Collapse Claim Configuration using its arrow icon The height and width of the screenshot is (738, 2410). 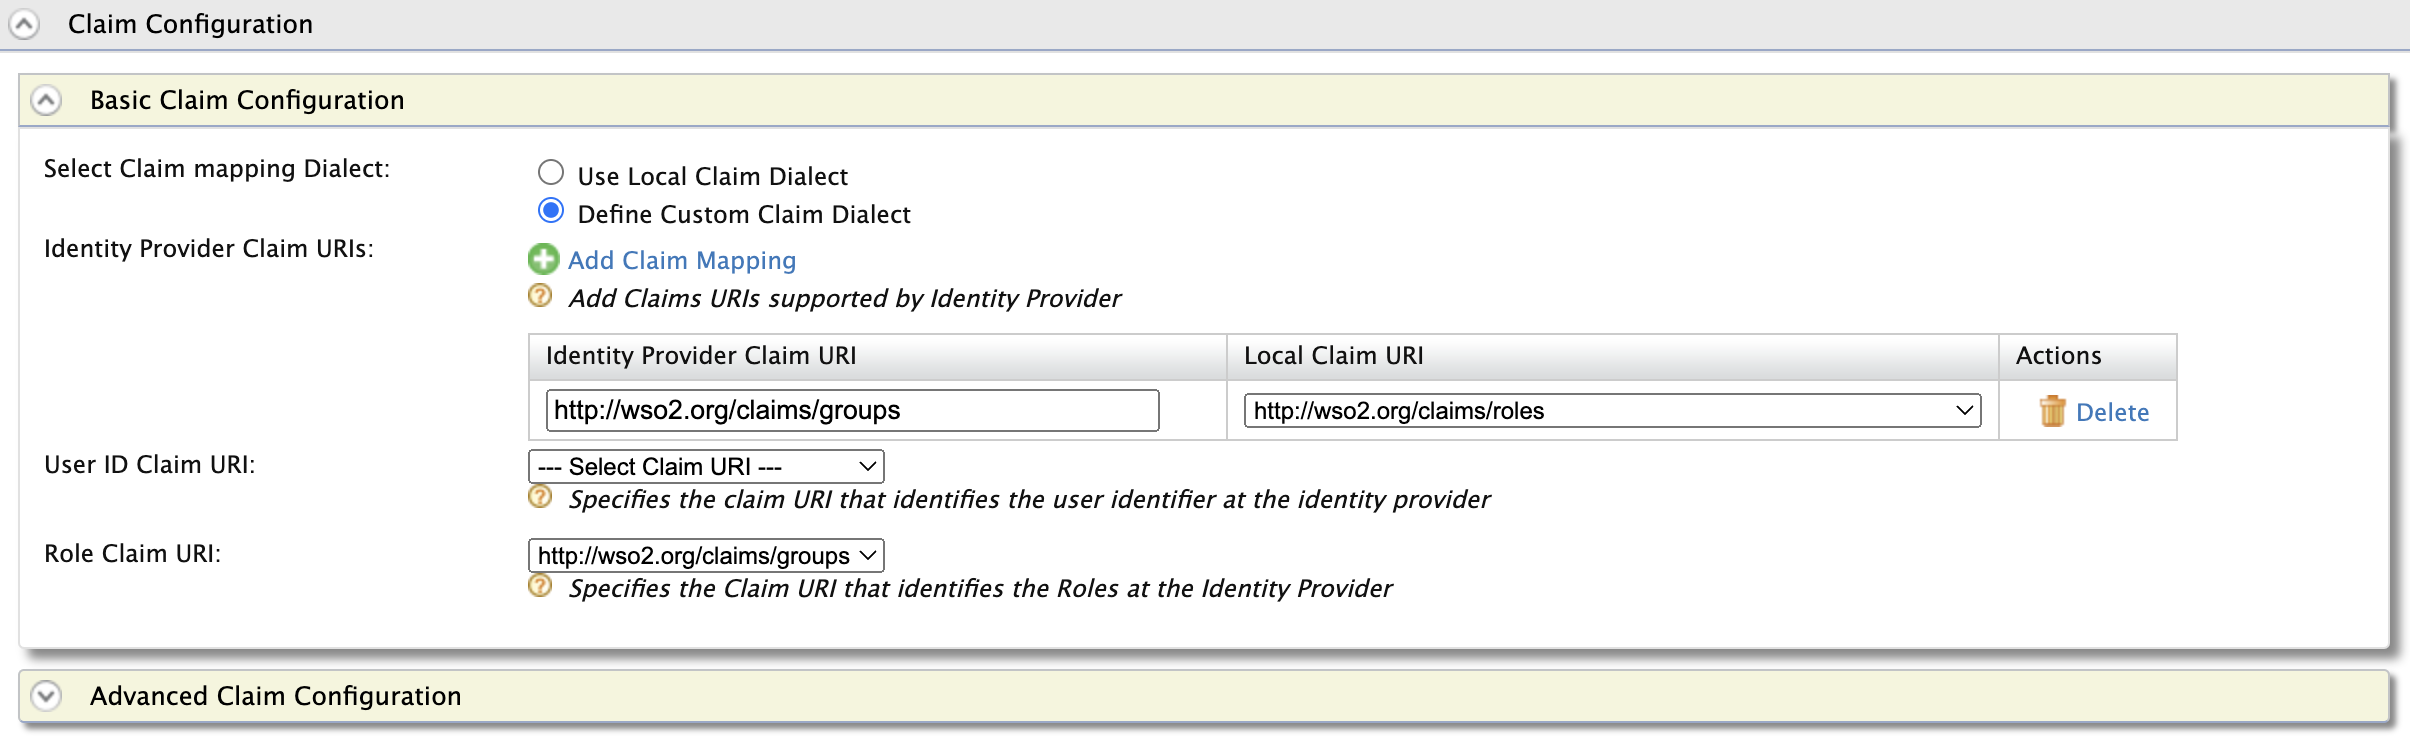click(x=24, y=24)
